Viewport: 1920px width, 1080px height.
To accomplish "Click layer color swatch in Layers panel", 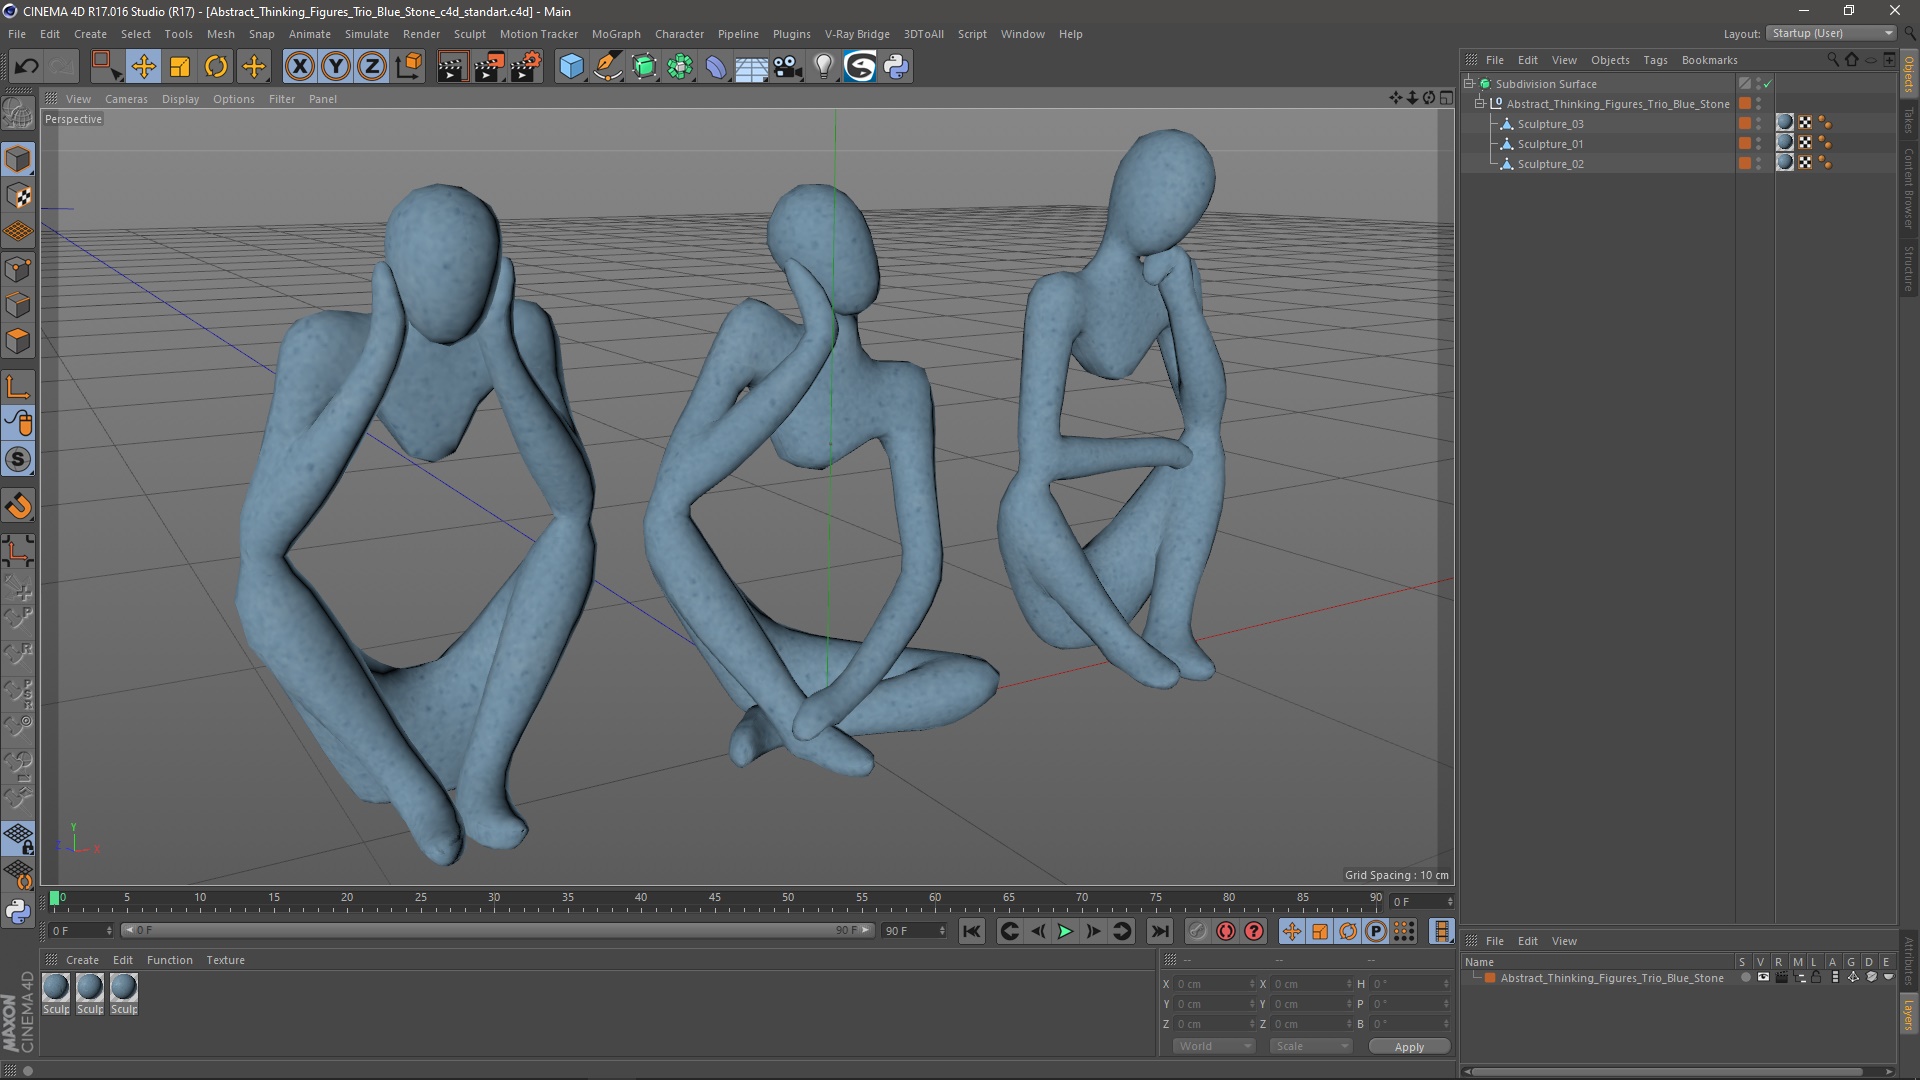I will coord(1490,978).
